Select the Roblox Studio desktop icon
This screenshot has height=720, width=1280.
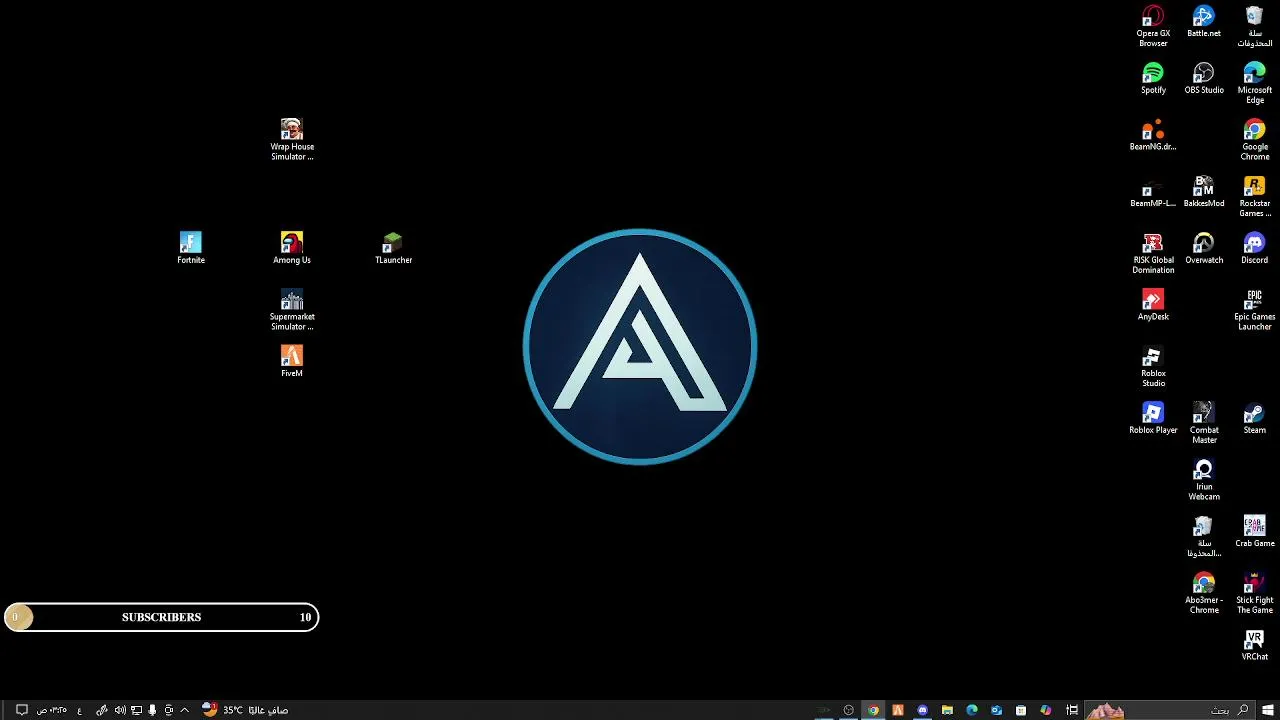[1153, 367]
